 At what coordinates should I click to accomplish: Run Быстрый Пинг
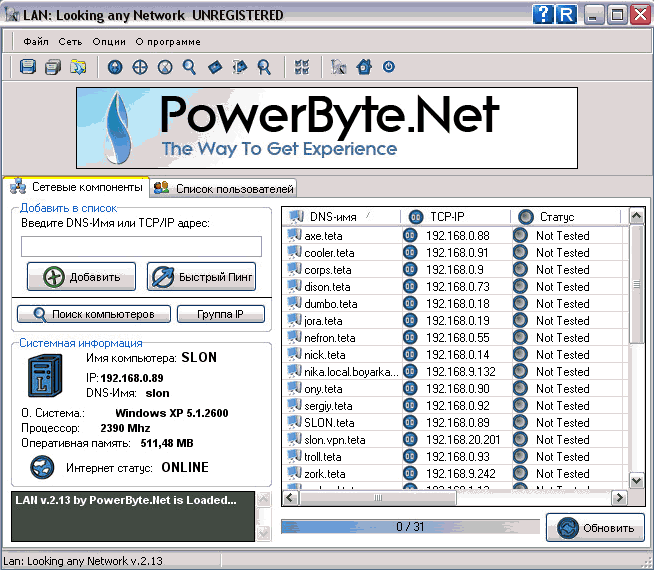click(201, 276)
